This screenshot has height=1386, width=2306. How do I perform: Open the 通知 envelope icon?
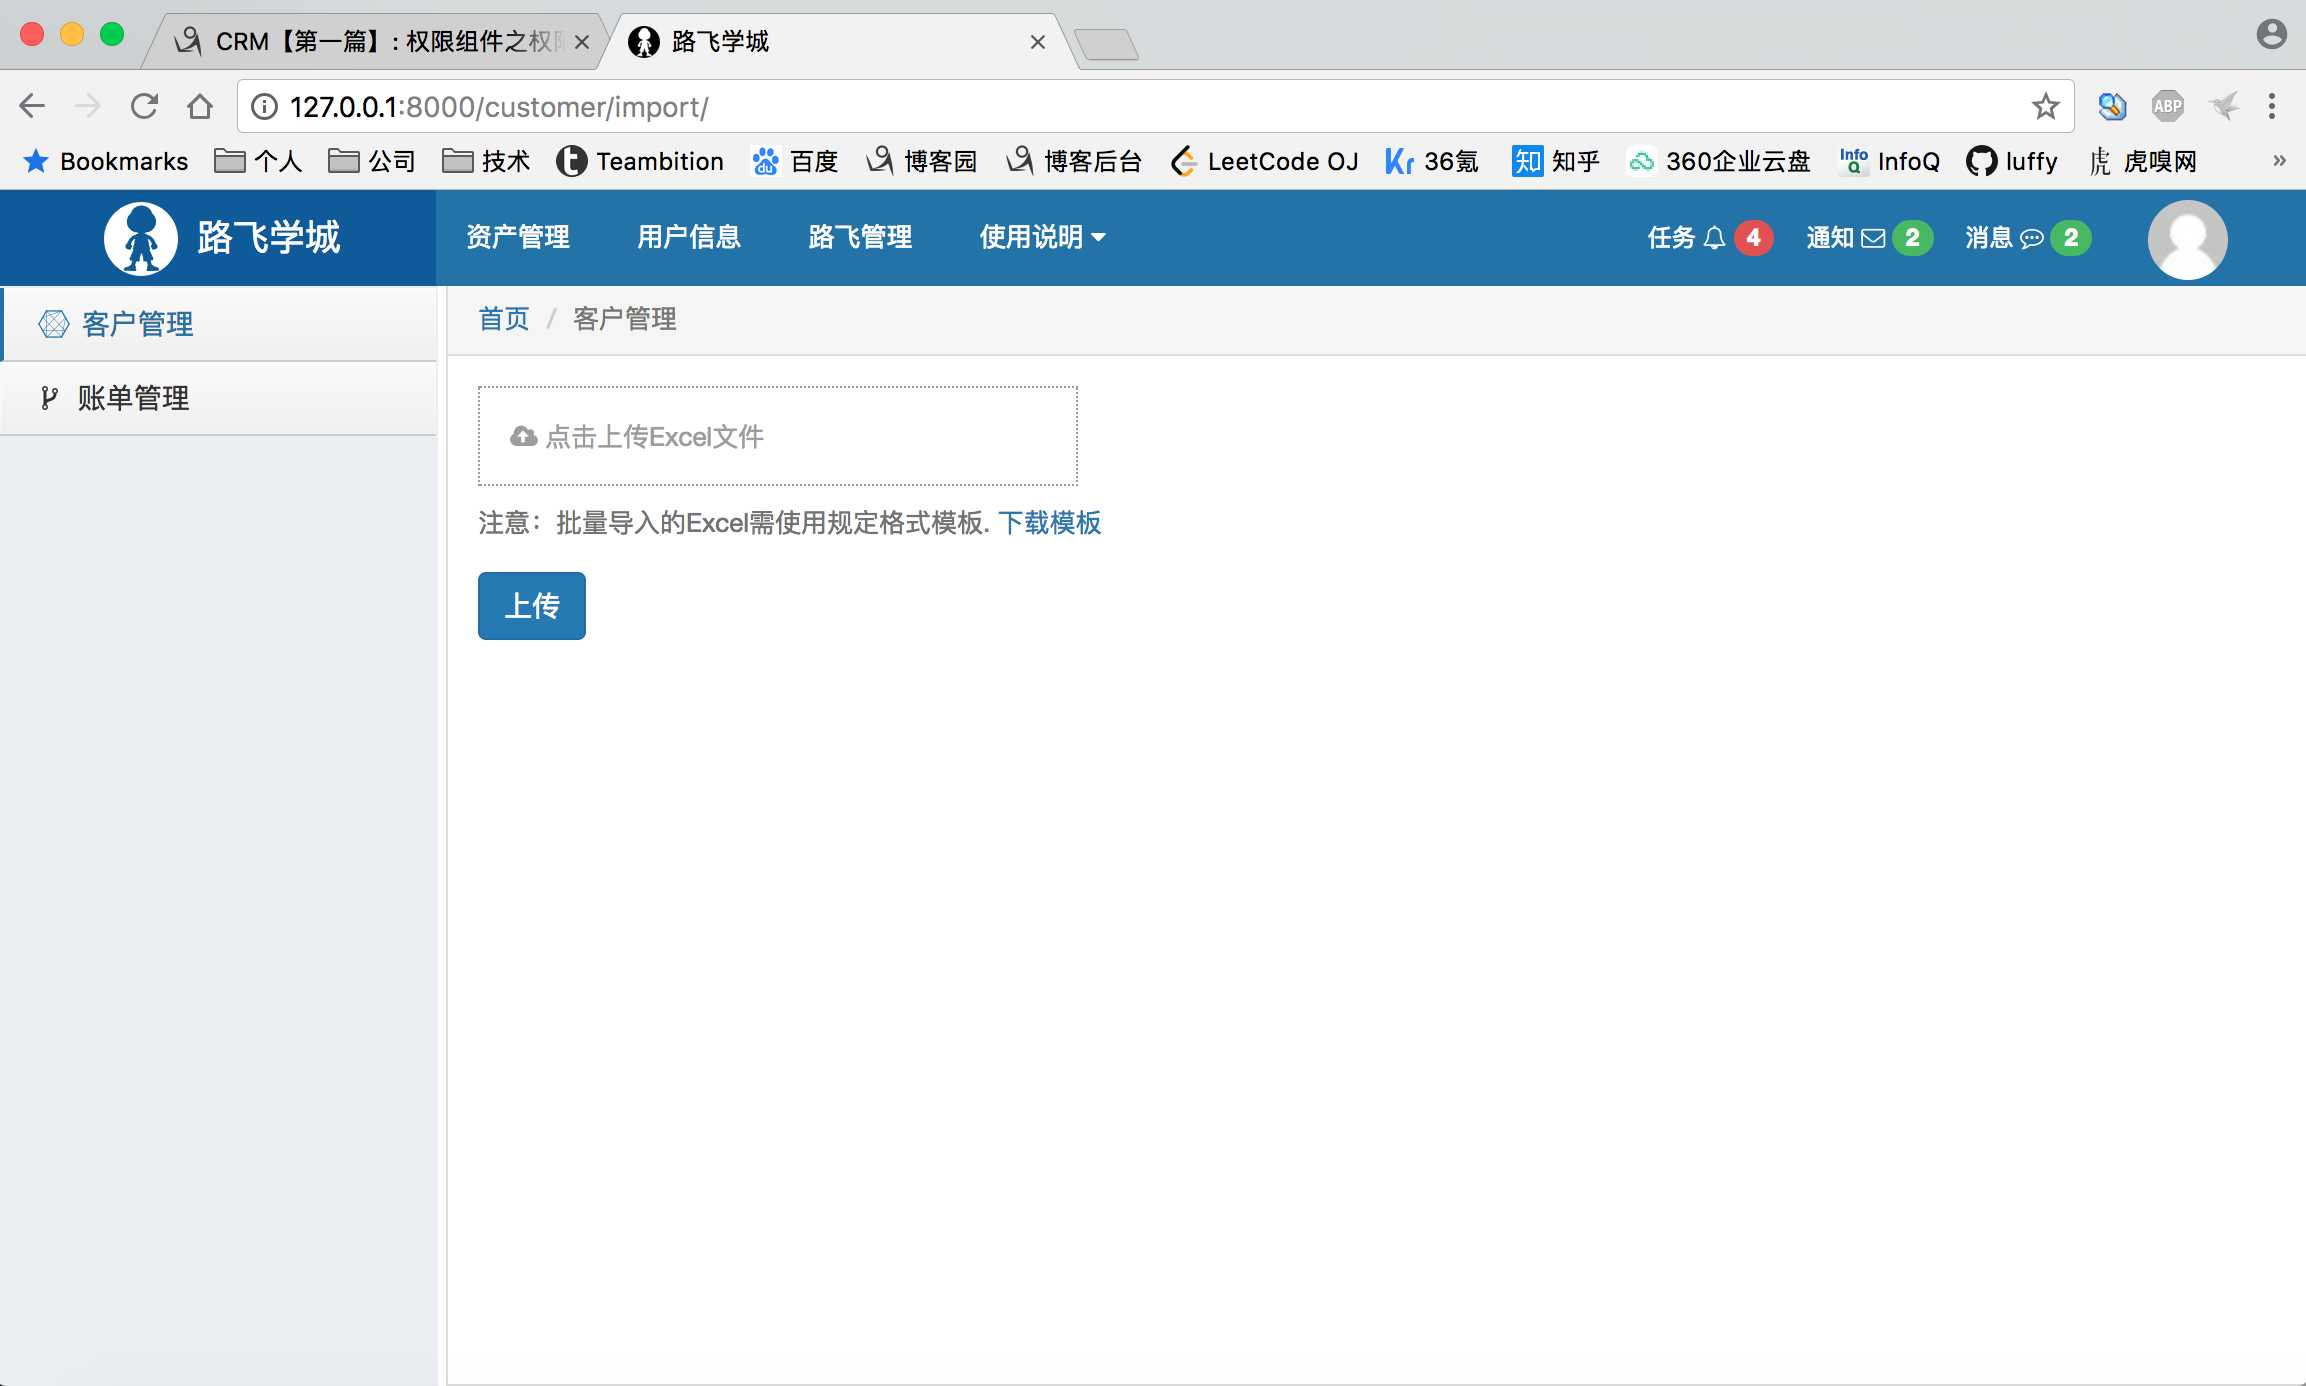pos(1872,237)
